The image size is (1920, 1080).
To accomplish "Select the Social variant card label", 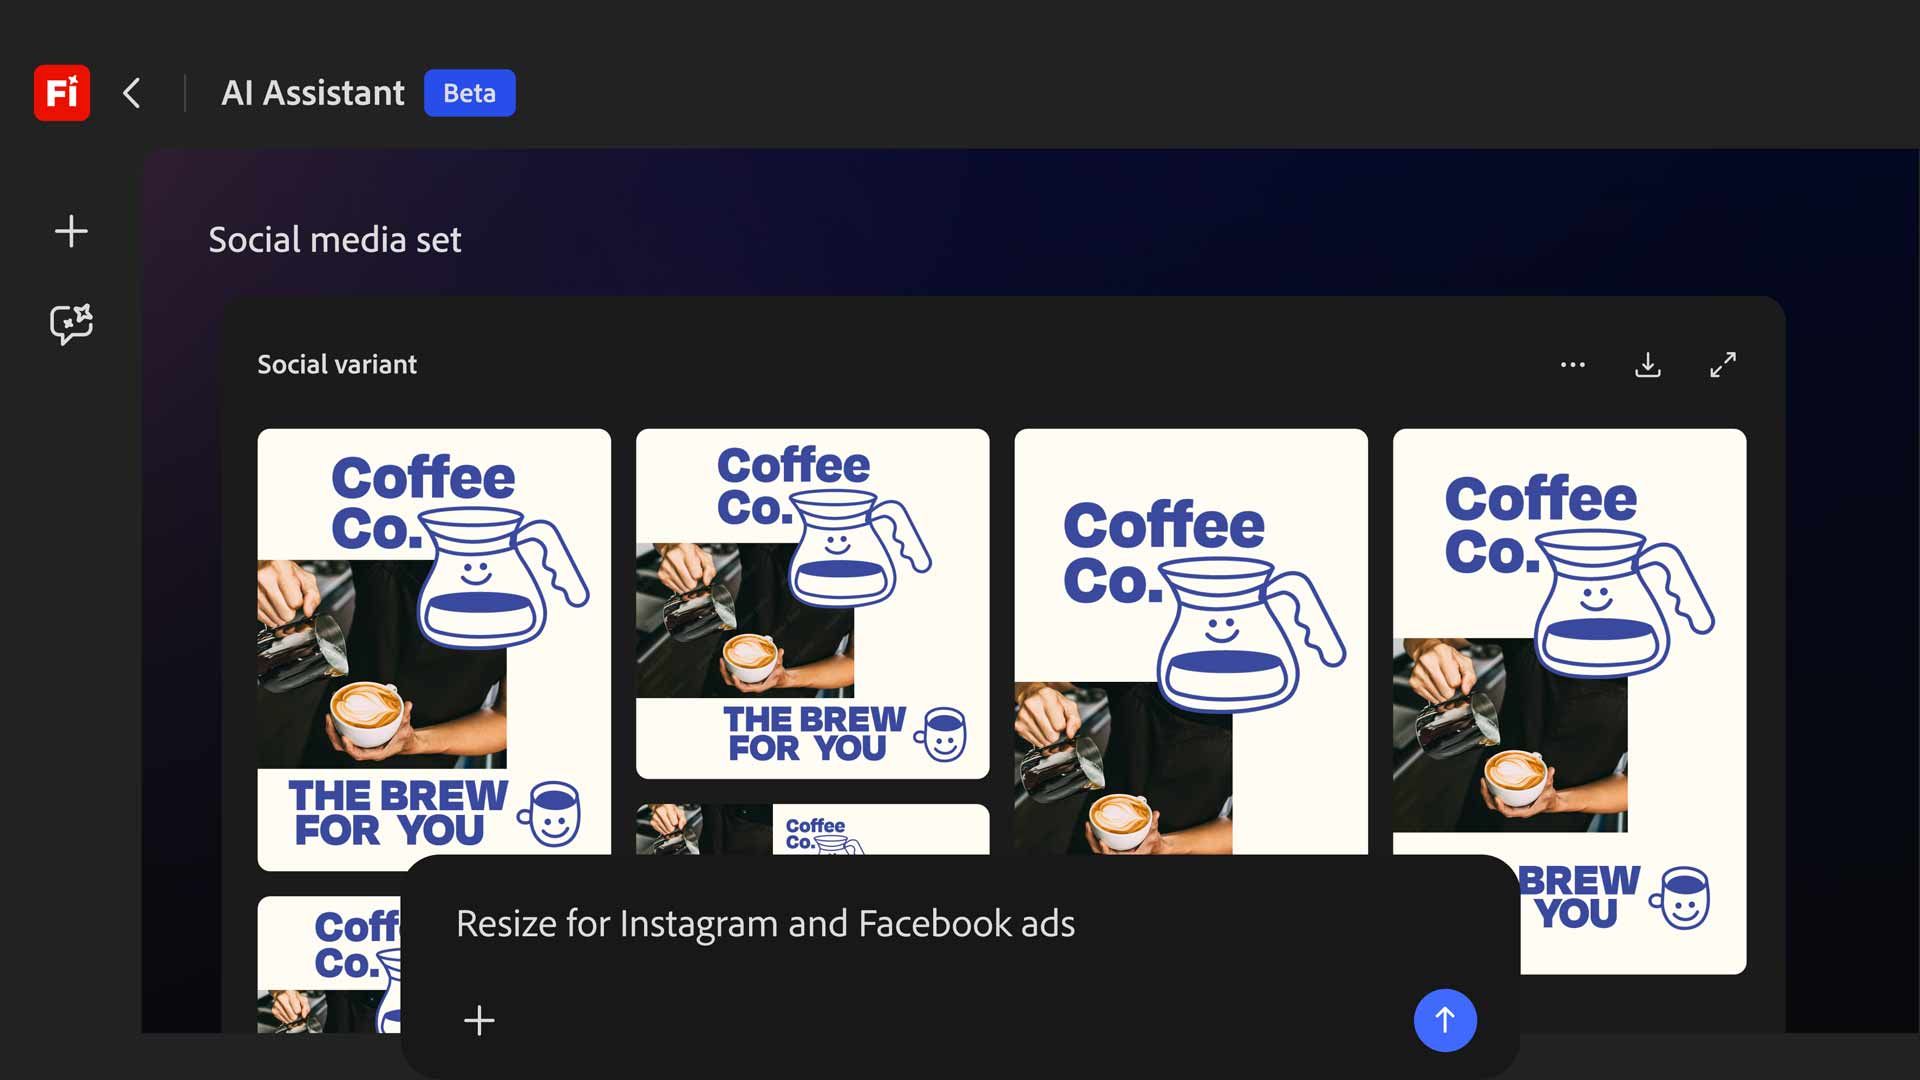I will 336,364.
